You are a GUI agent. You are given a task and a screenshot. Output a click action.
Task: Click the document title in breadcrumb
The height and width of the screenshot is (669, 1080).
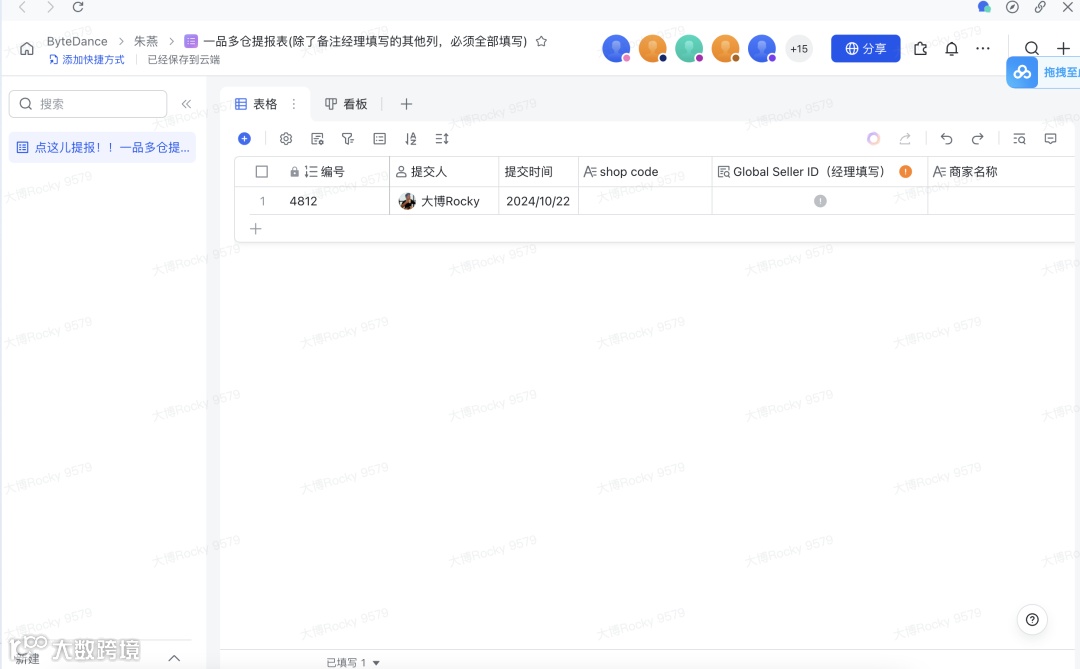tap(365, 41)
